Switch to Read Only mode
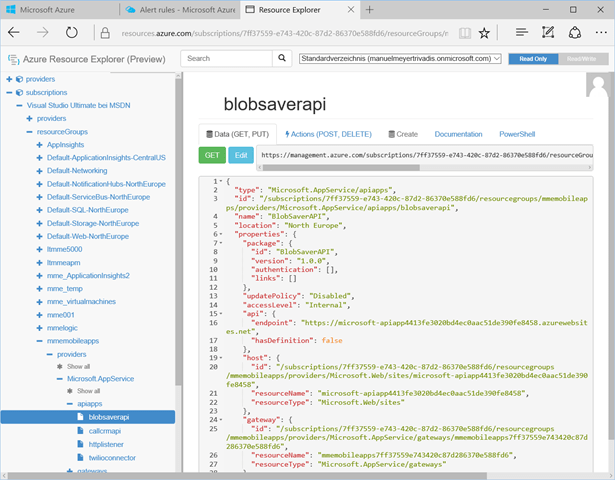615x480 pixels. 533,59
